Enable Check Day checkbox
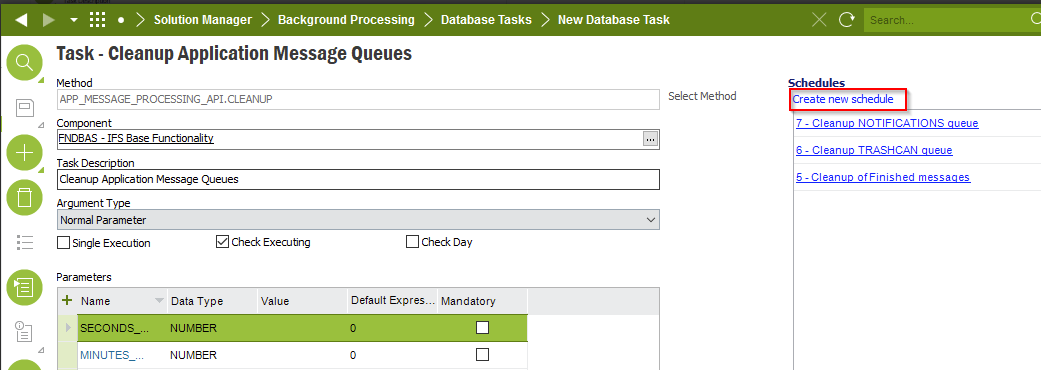This screenshot has height=370, width=1041. 412,242
